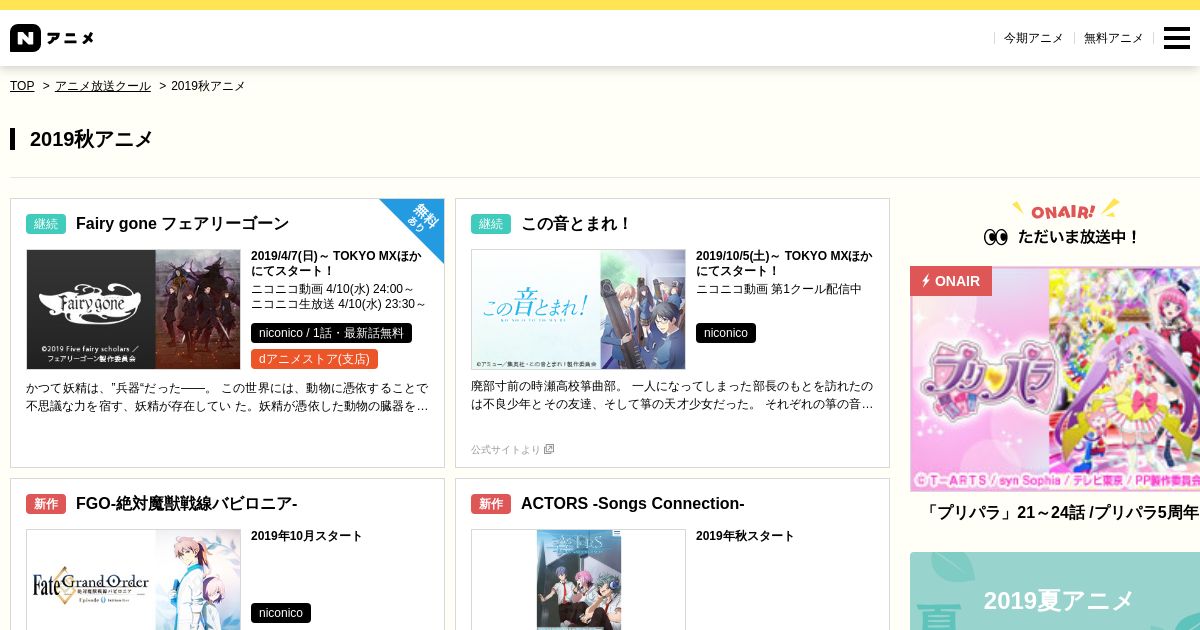Open ACTORS -Songs Connection- title

pos(633,504)
